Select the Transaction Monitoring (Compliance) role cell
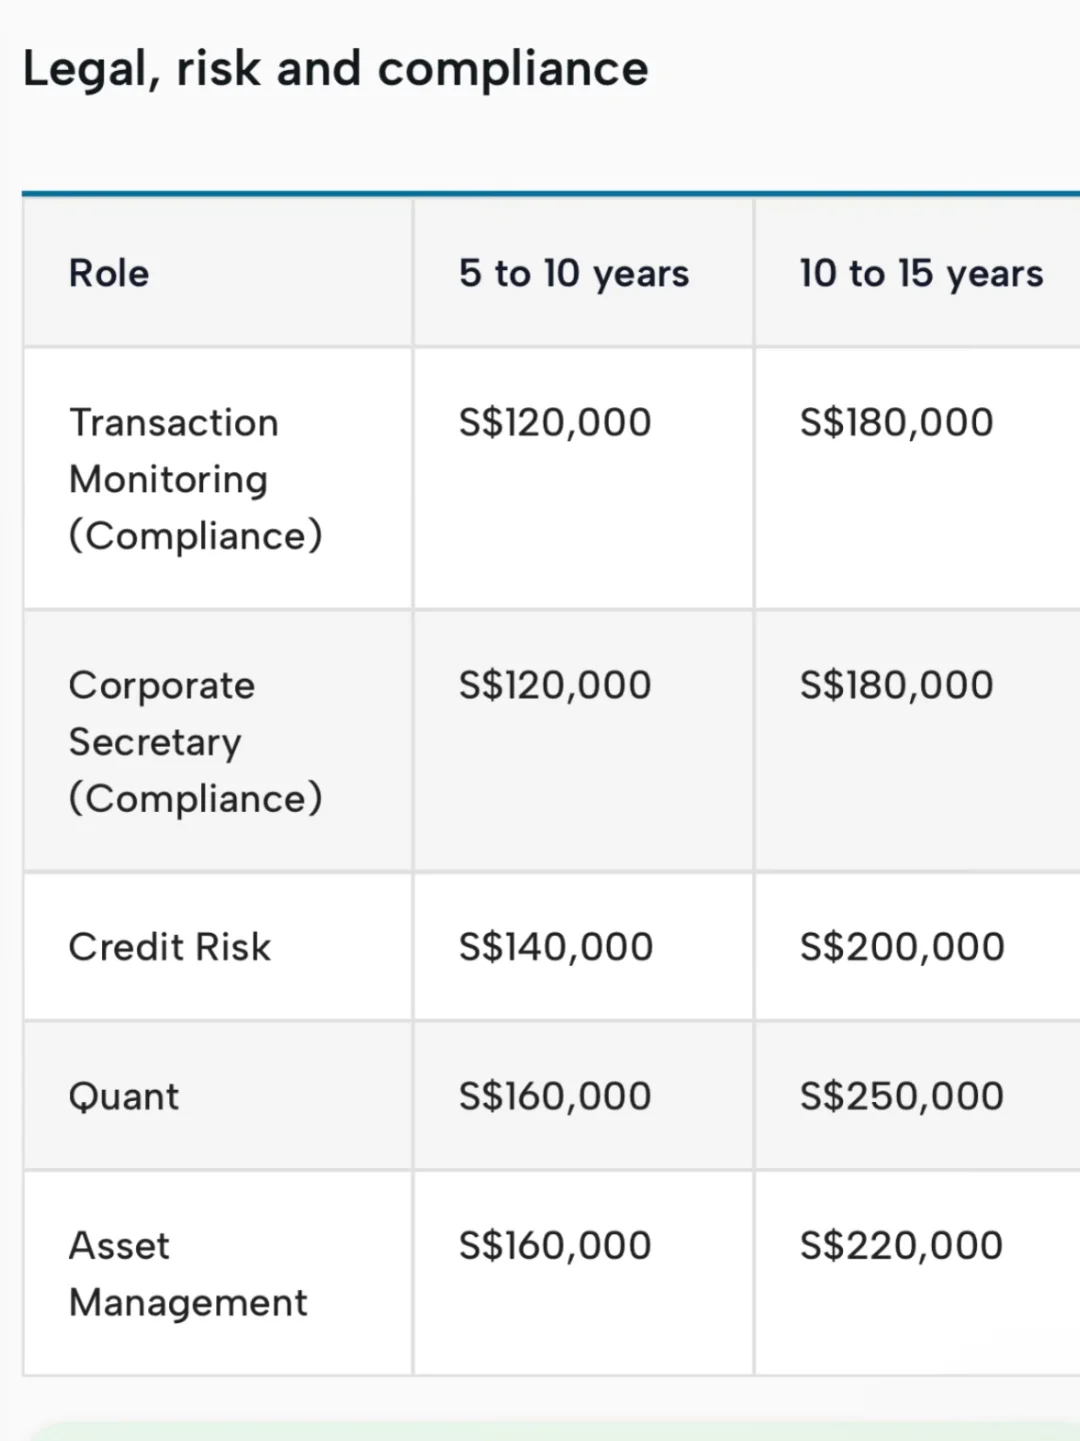This screenshot has height=1441, width=1080. tap(196, 479)
